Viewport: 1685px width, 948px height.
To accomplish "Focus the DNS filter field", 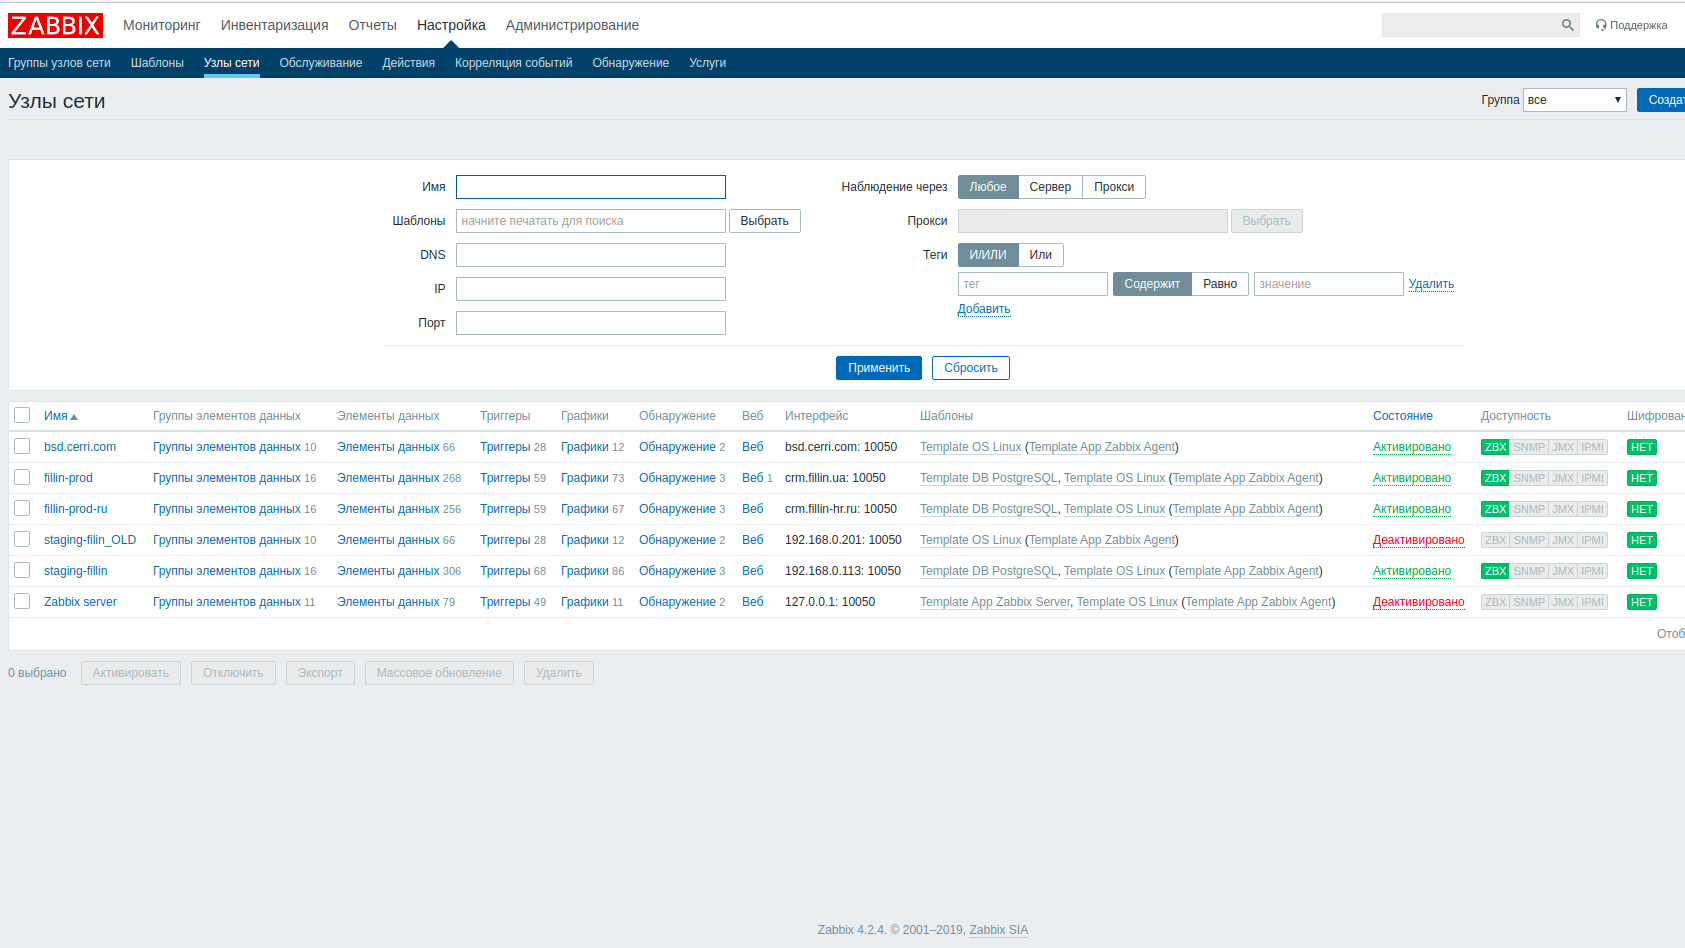I will coord(591,255).
